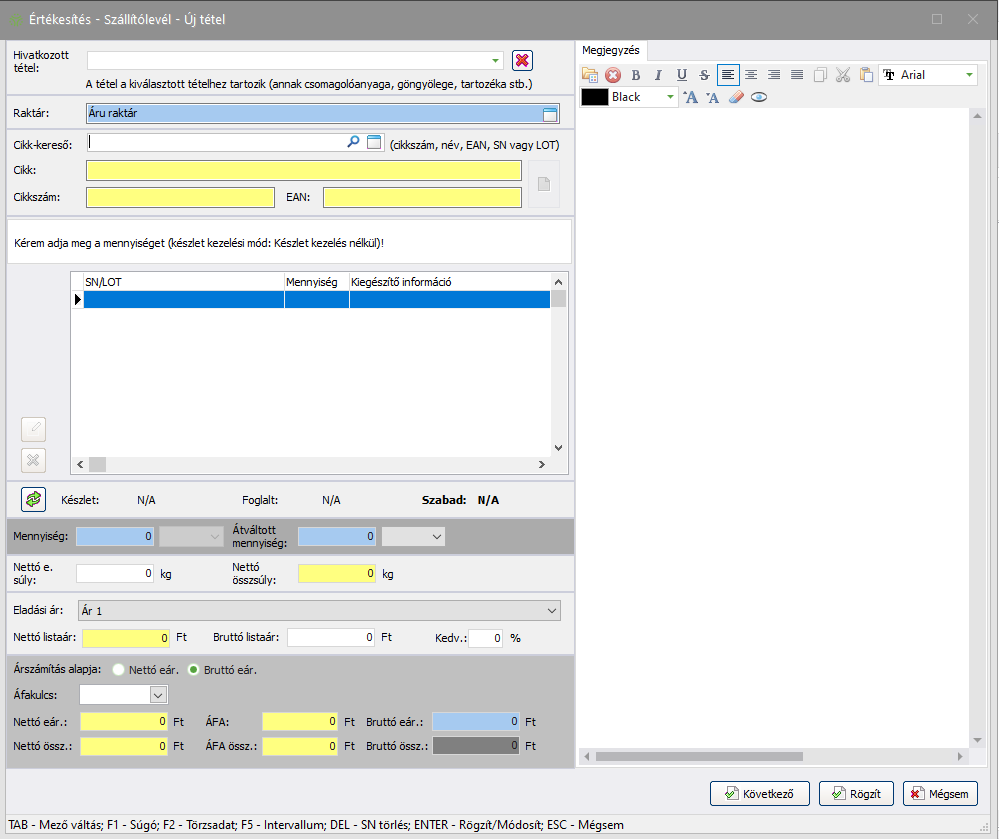The height and width of the screenshot is (839, 999).
Task: Select the Nettó eár. radio button
Action: (x=119, y=669)
